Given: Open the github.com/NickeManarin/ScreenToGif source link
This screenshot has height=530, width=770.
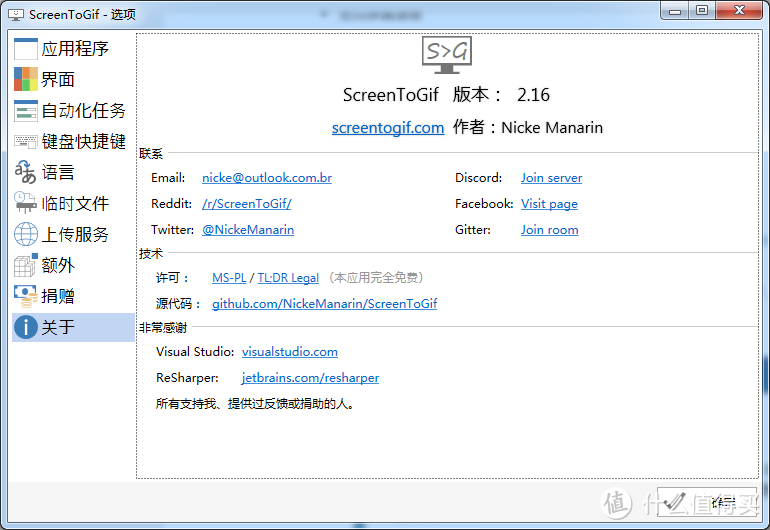Looking at the screenshot, I should [x=325, y=304].
